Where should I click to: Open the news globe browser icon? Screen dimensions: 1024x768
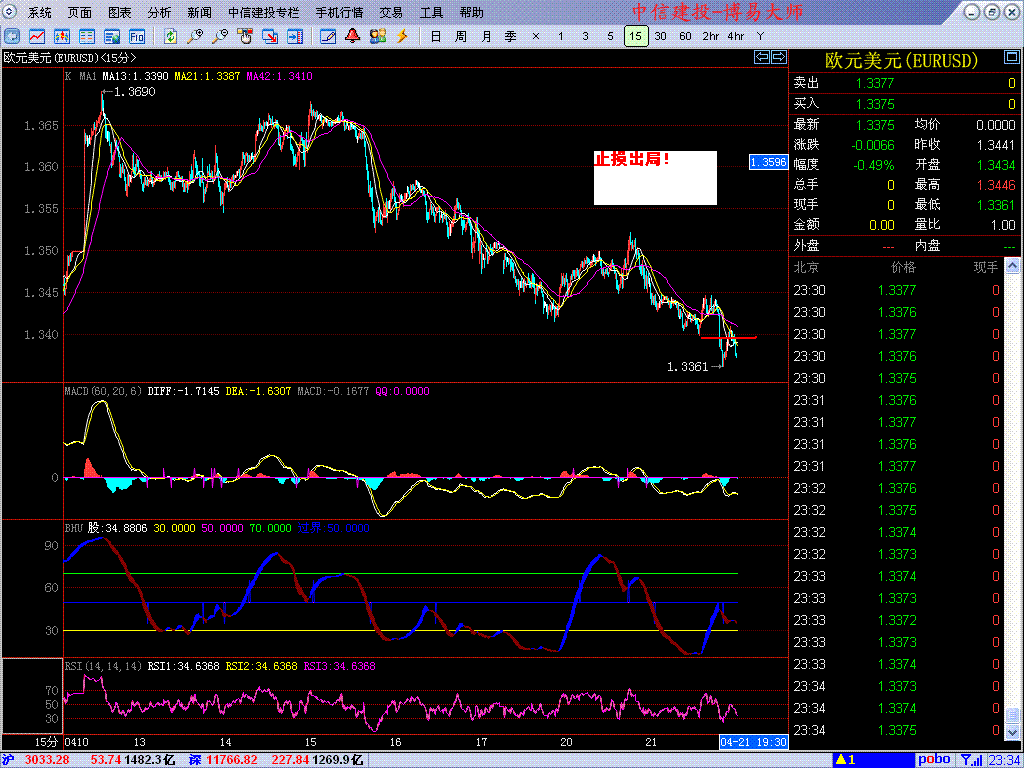click(112, 36)
